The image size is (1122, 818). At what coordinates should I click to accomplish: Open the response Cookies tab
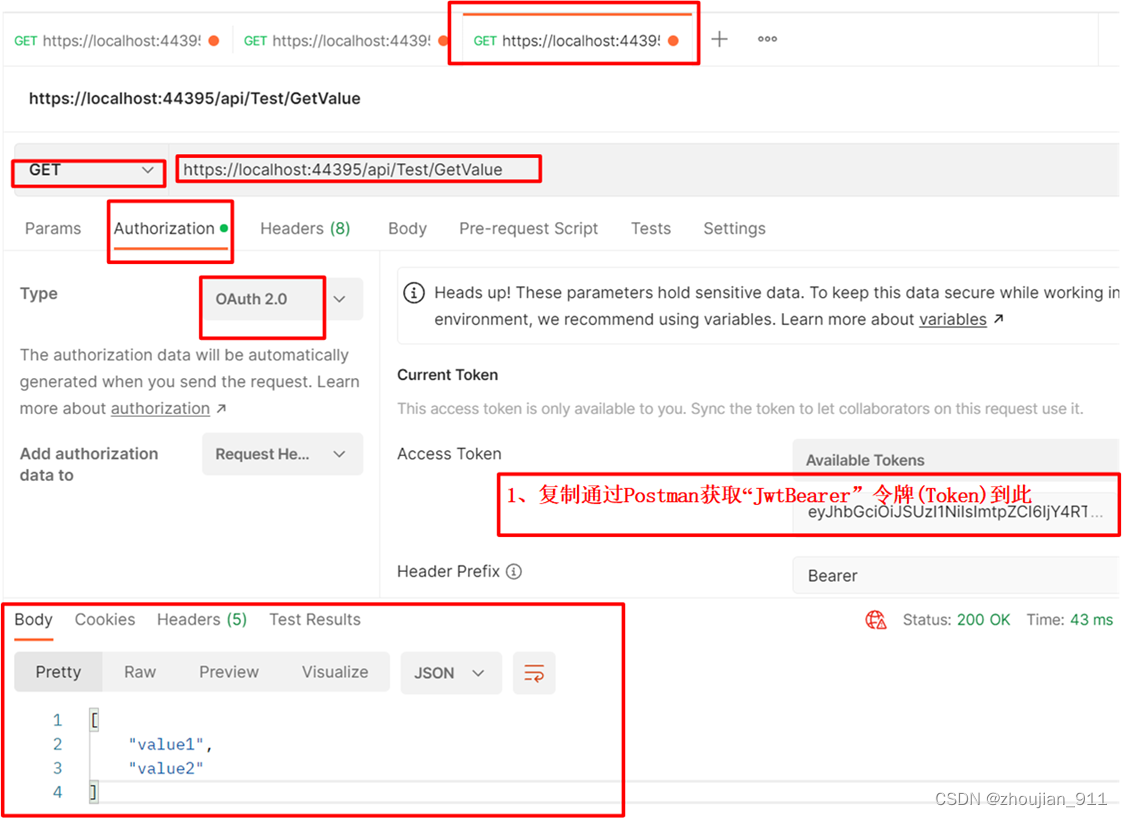coord(104,620)
